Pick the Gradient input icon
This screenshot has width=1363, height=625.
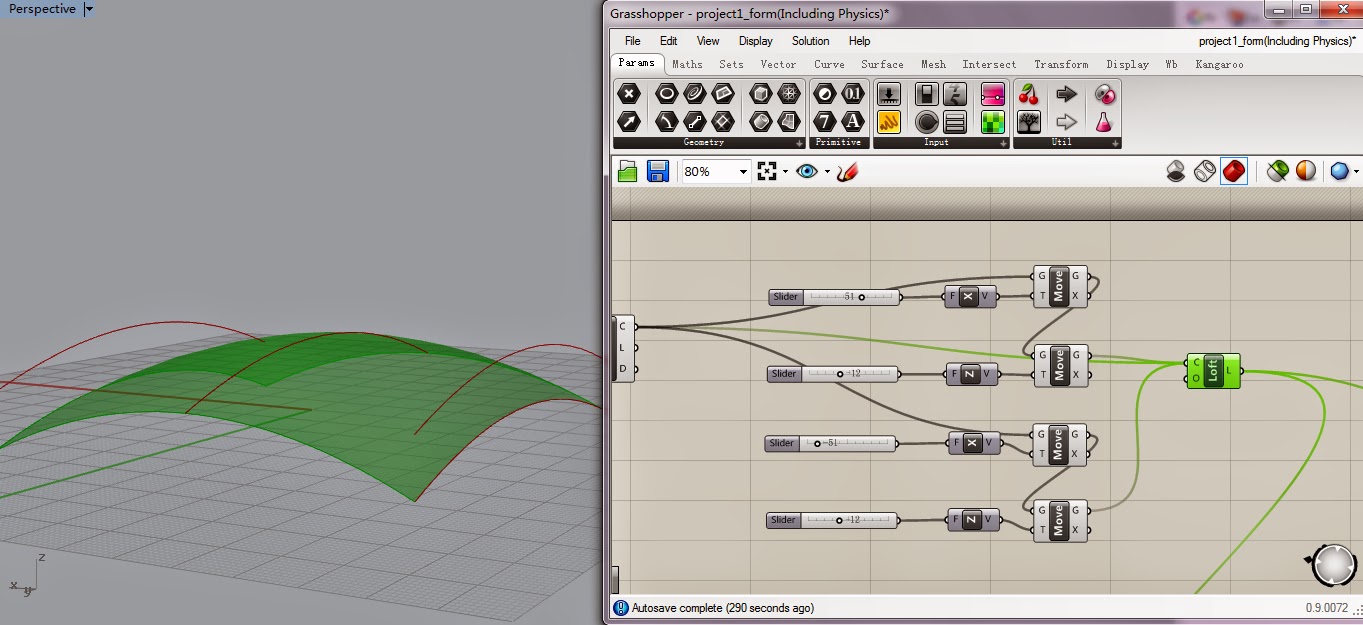(992, 94)
